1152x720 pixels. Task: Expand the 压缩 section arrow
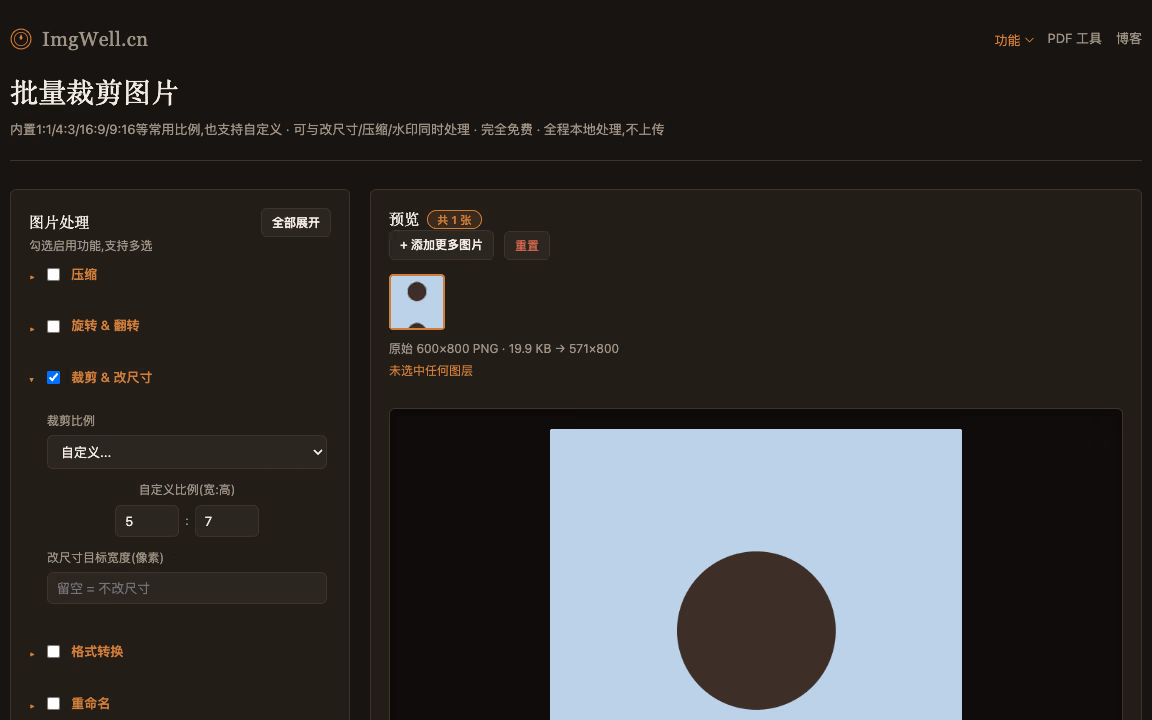32,277
